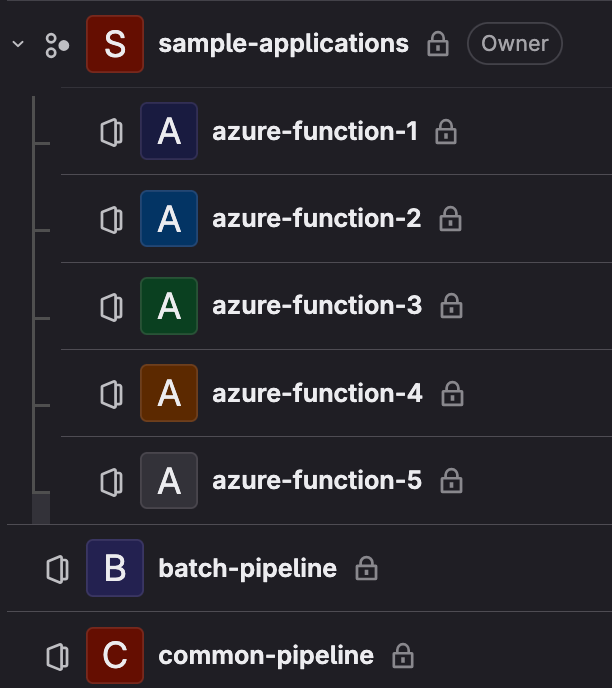Open the azure-function-2 project
This screenshot has height=688, width=612.
(316, 219)
